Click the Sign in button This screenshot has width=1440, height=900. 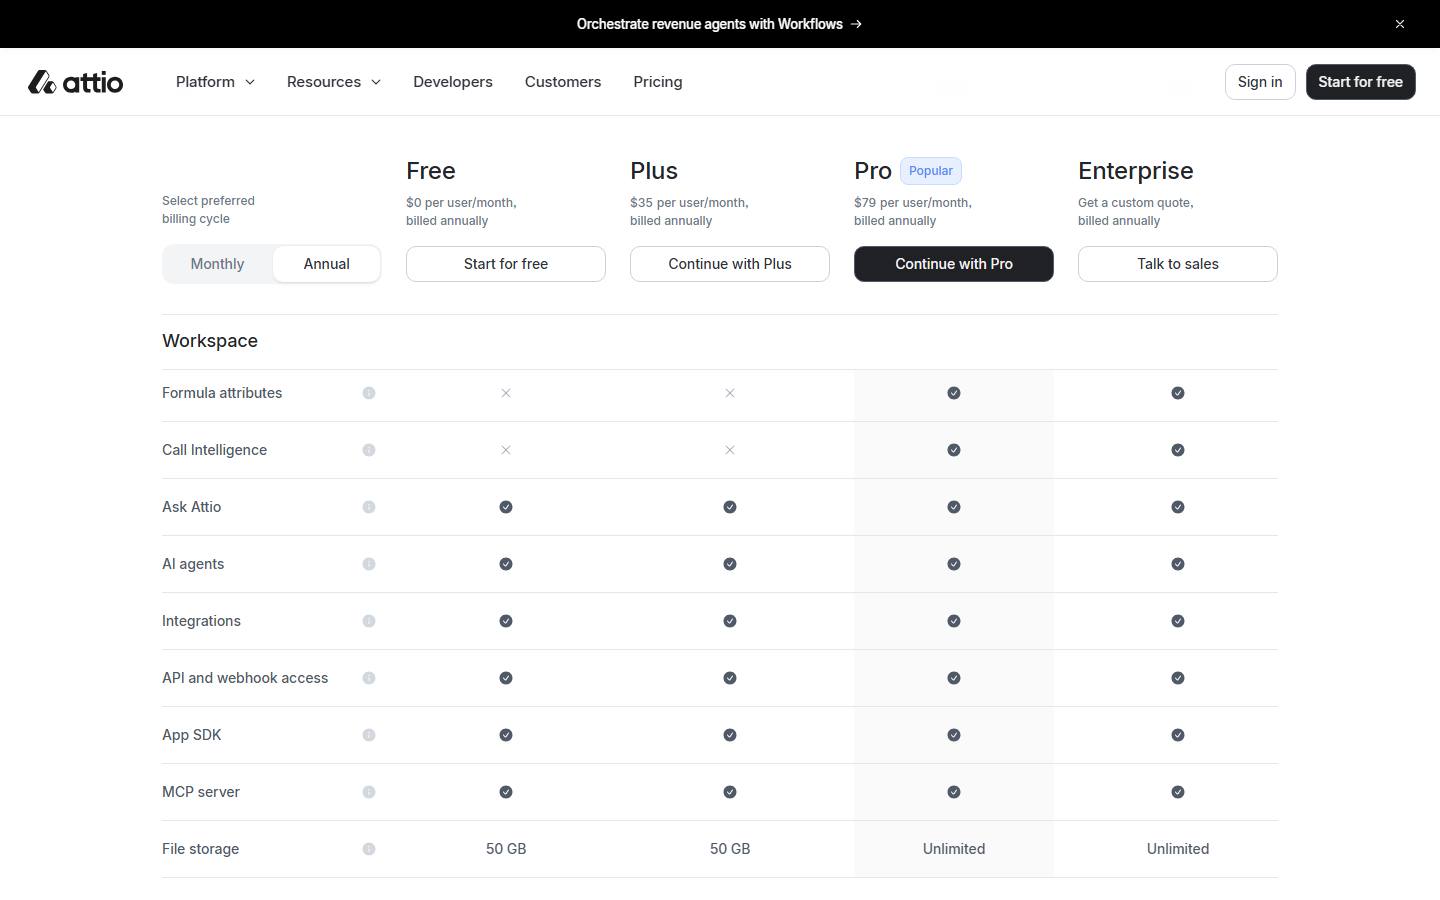click(x=1260, y=82)
